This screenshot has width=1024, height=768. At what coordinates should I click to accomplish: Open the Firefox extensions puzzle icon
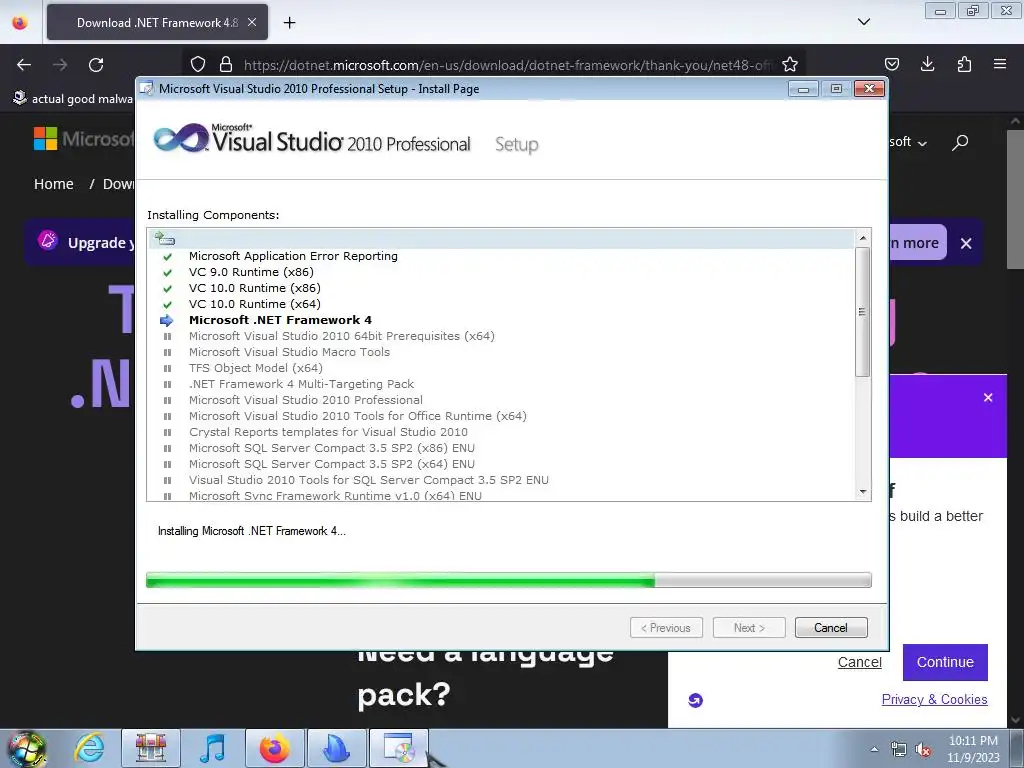pyautogui.click(x=964, y=64)
